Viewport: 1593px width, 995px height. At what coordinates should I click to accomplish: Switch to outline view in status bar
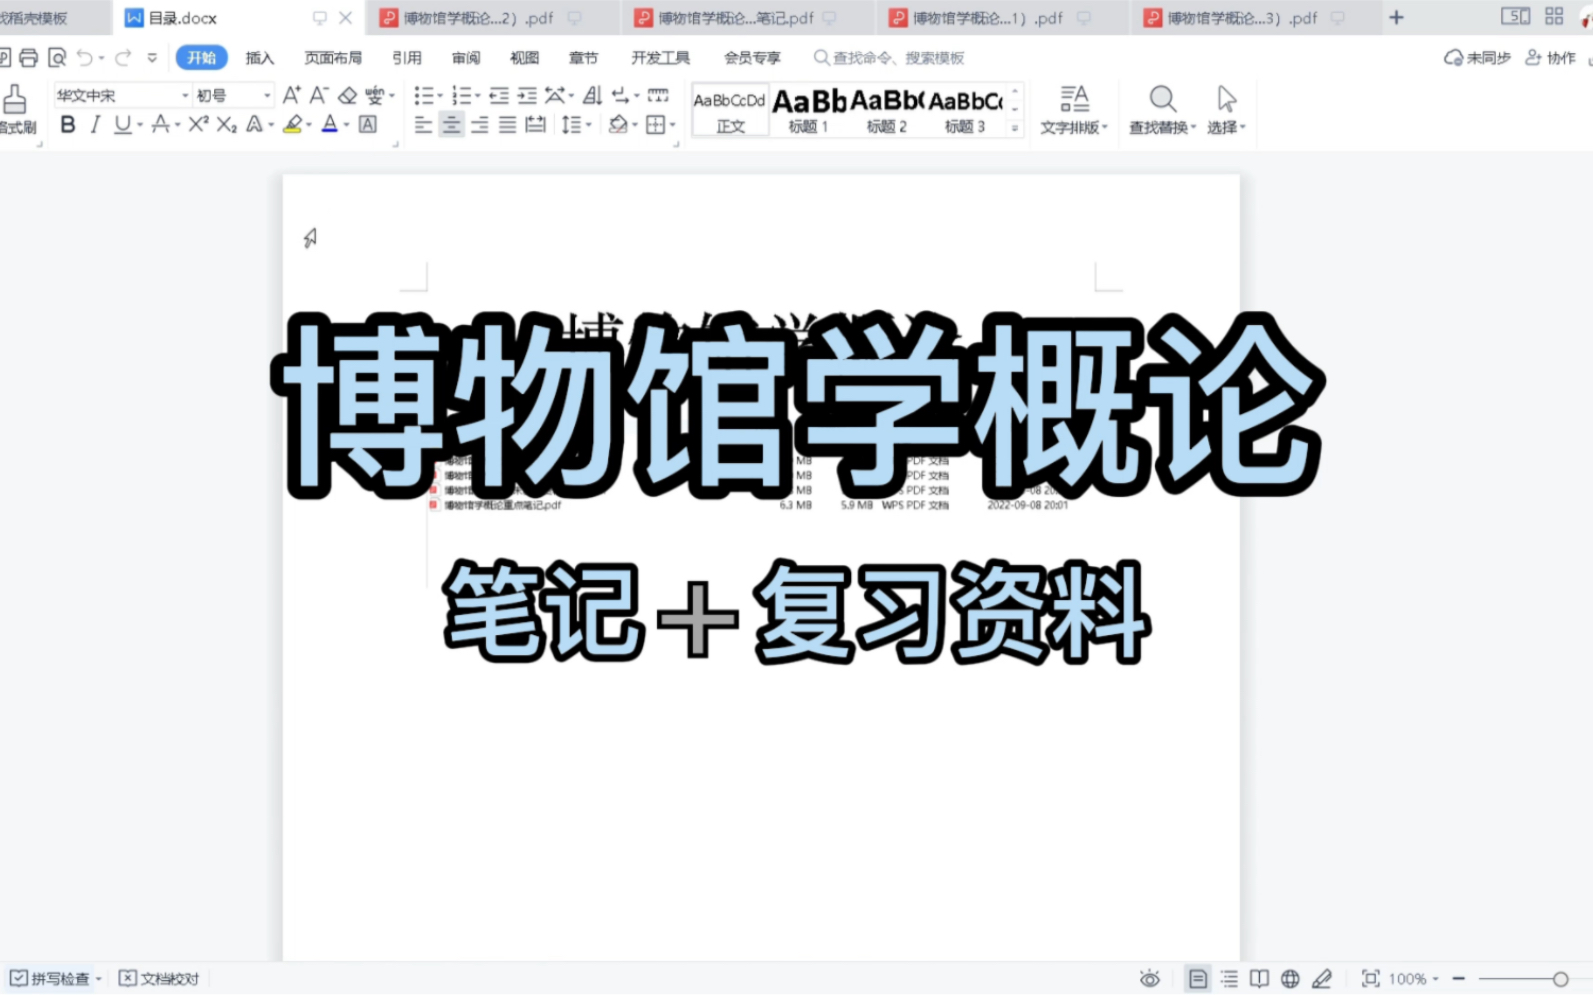pos(1229,979)
